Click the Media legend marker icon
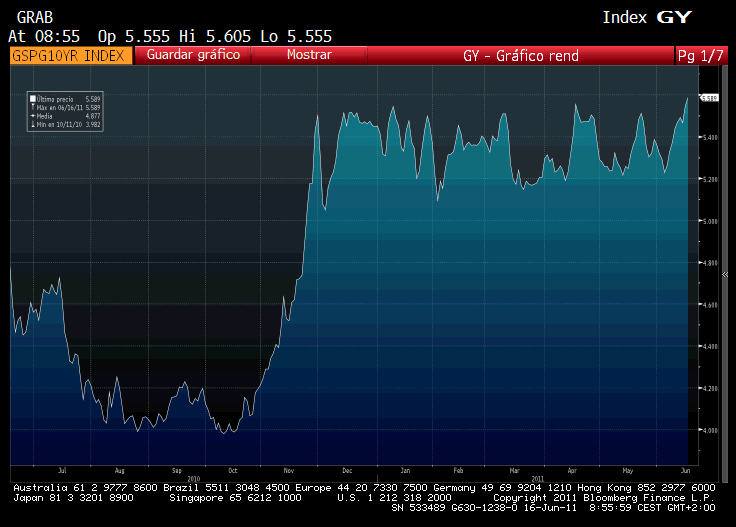Viewport: 736px width, 527px height. [33, 116]
